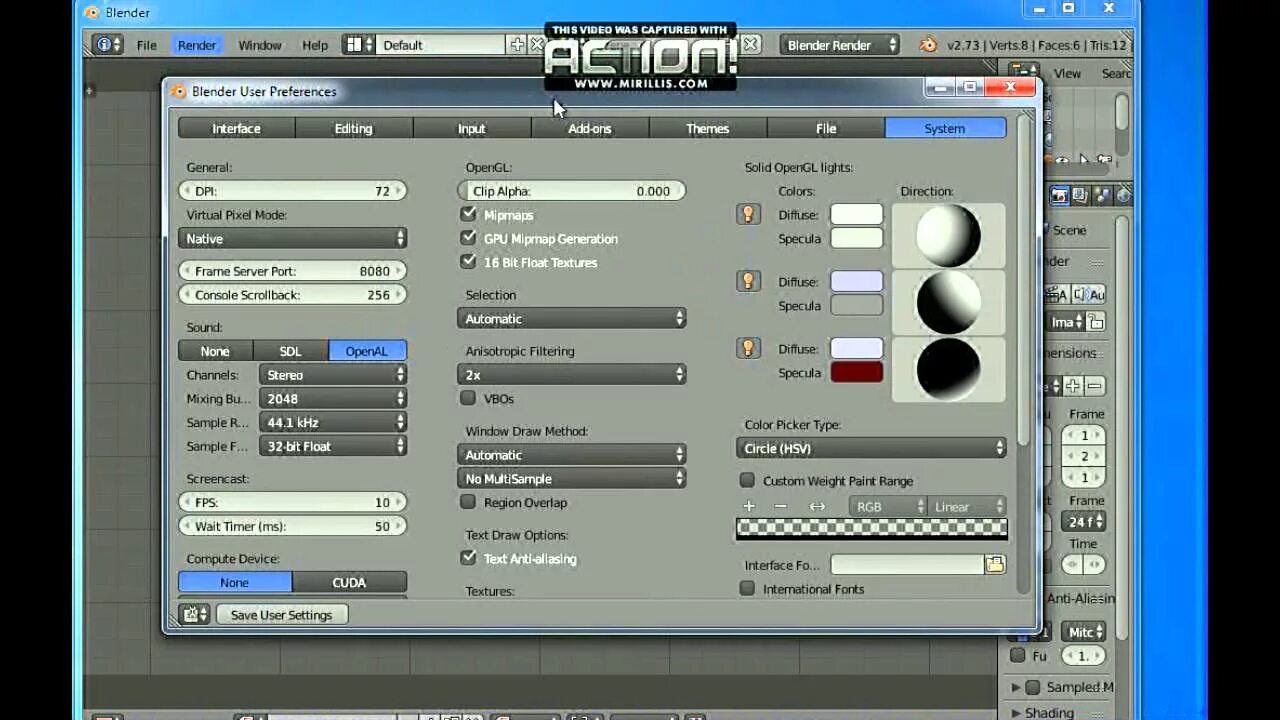
Task: Open the Selection Automatic dropdown
Action: click(572, 318)
